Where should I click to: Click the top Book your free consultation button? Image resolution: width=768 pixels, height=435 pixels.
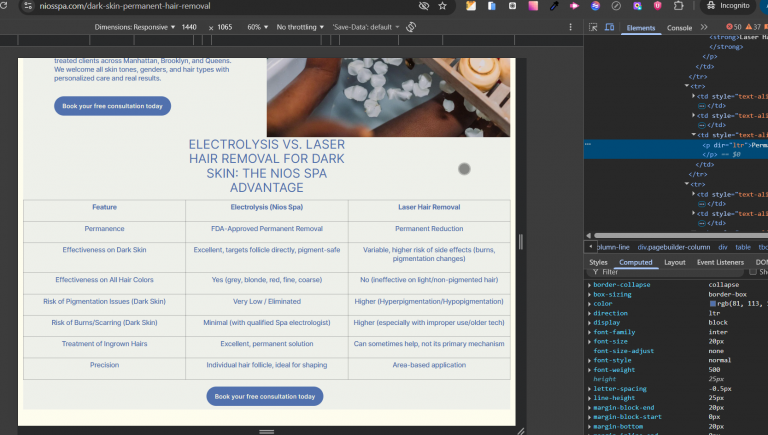112,106
